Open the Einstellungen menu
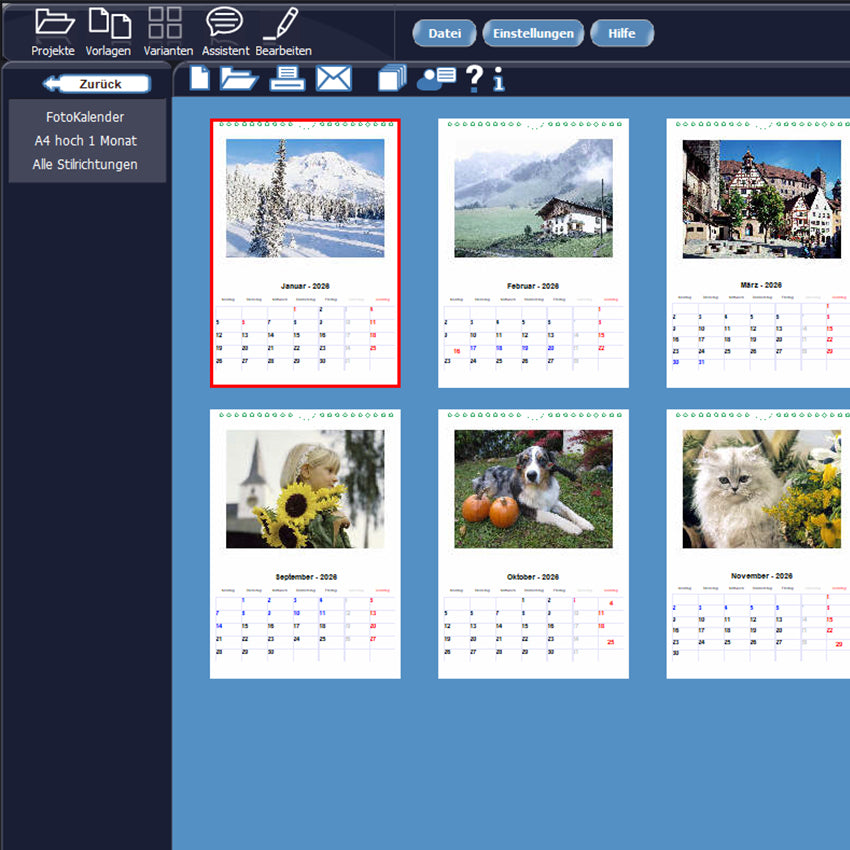This screenshot has height=850, width=850. 533,33
